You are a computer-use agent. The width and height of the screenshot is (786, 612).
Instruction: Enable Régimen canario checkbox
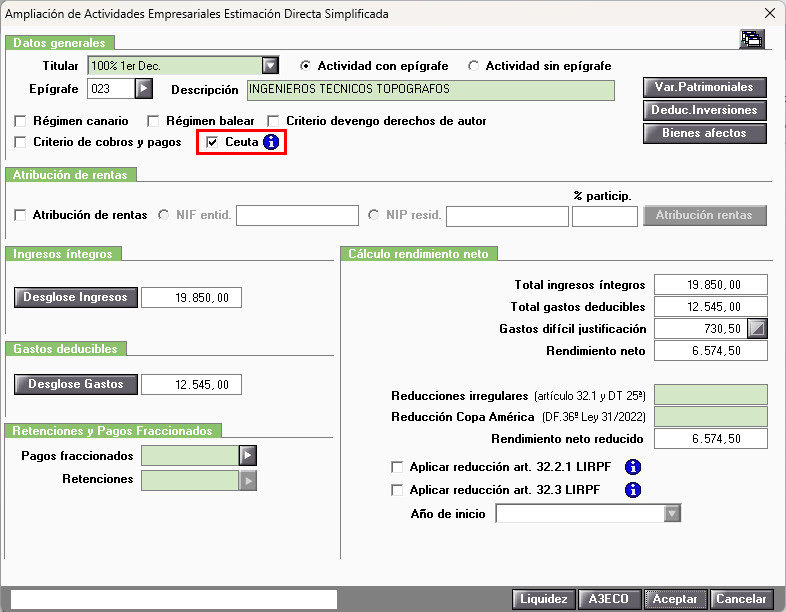[x=20, y=121]
